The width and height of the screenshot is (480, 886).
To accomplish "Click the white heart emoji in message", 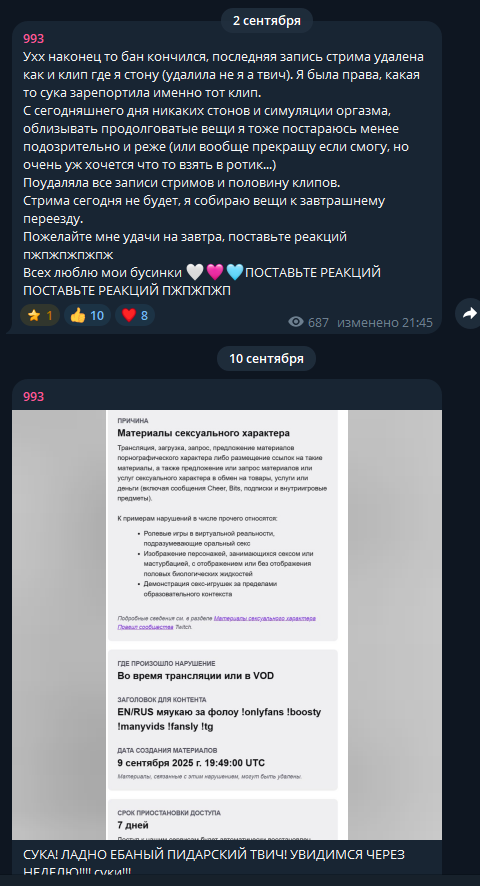I will coord(194,272).
